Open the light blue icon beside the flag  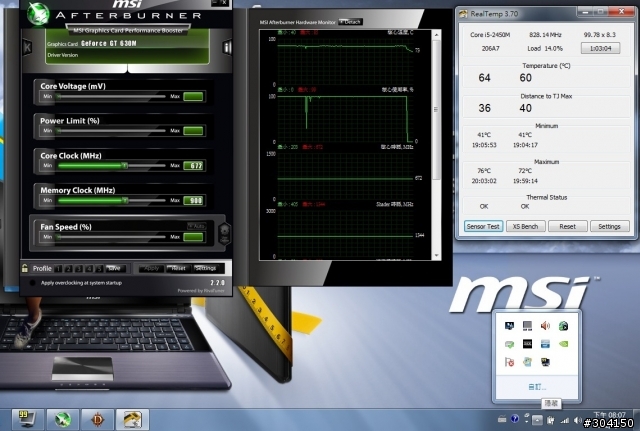coord(527,362)
